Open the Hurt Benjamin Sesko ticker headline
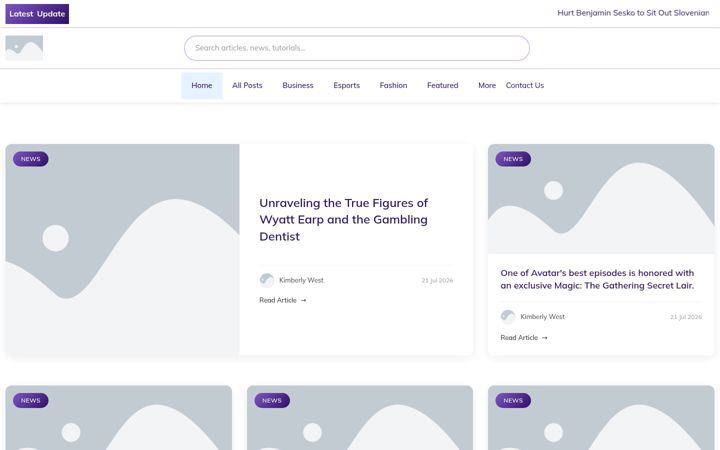 [x=633, y=13]
